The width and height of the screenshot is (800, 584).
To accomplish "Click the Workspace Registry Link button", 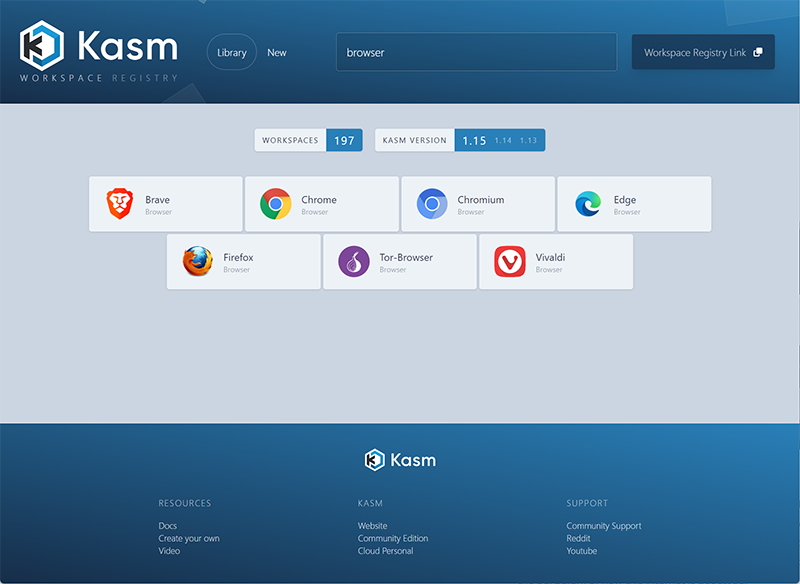I will click(703, 52).
